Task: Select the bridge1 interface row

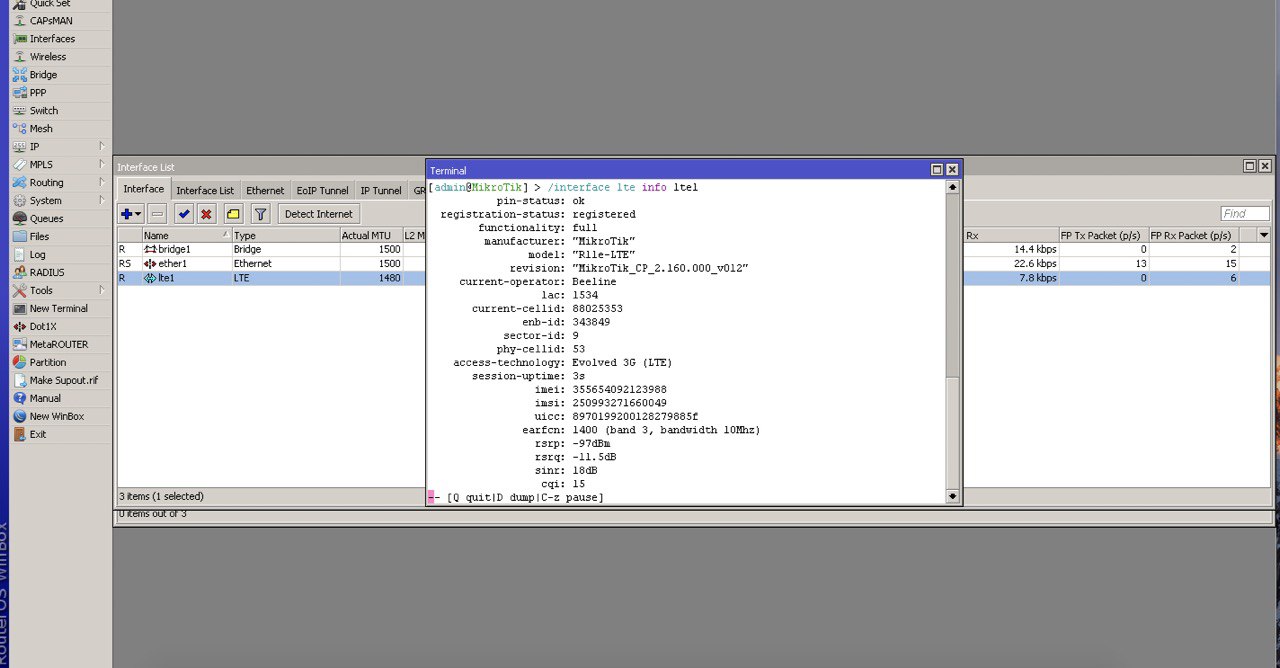Action: pos(694,249)
